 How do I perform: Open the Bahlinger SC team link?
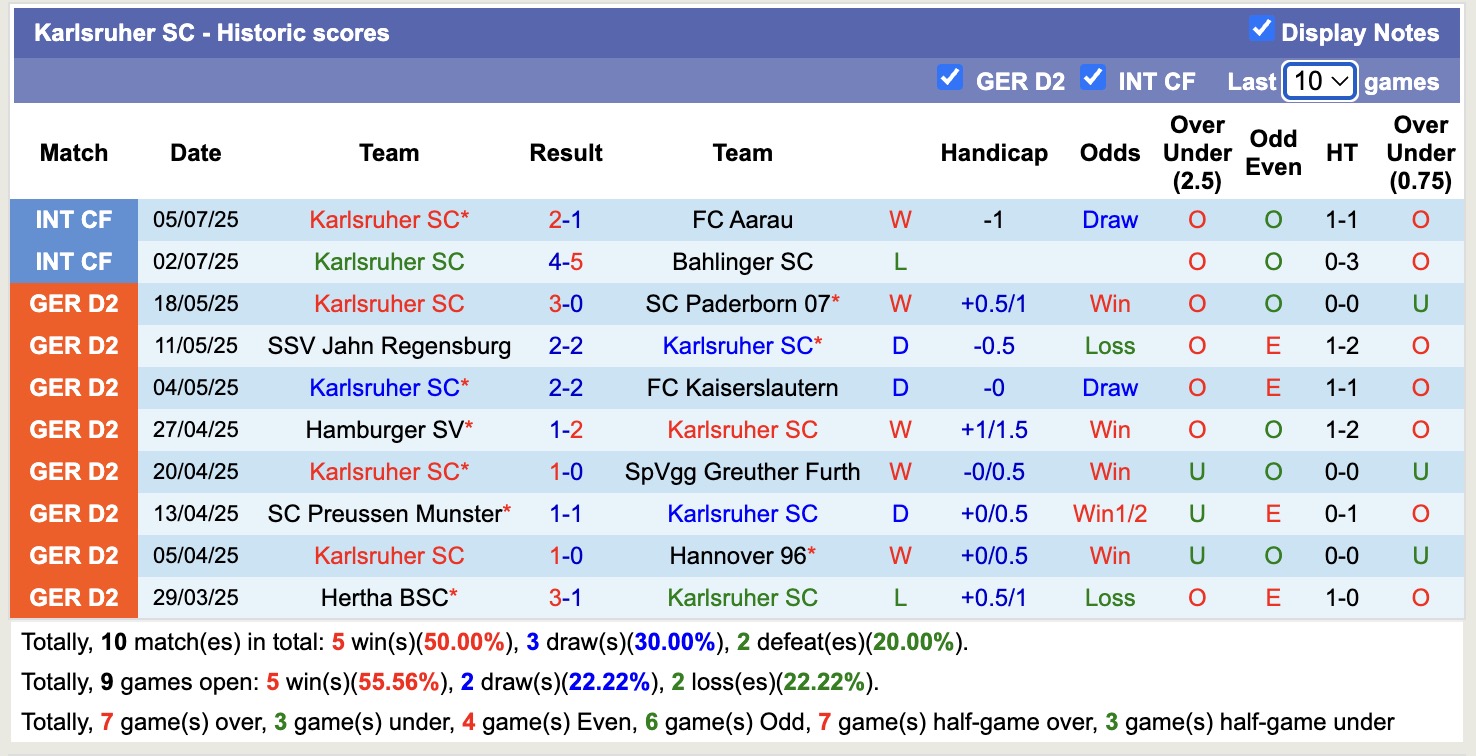point(742,261)
